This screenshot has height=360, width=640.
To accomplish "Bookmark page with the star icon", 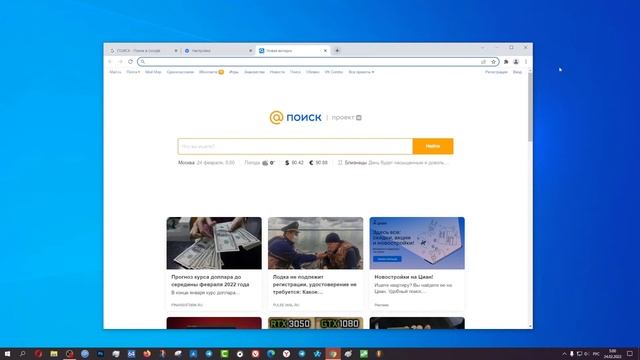I will (x=493, y=62).
